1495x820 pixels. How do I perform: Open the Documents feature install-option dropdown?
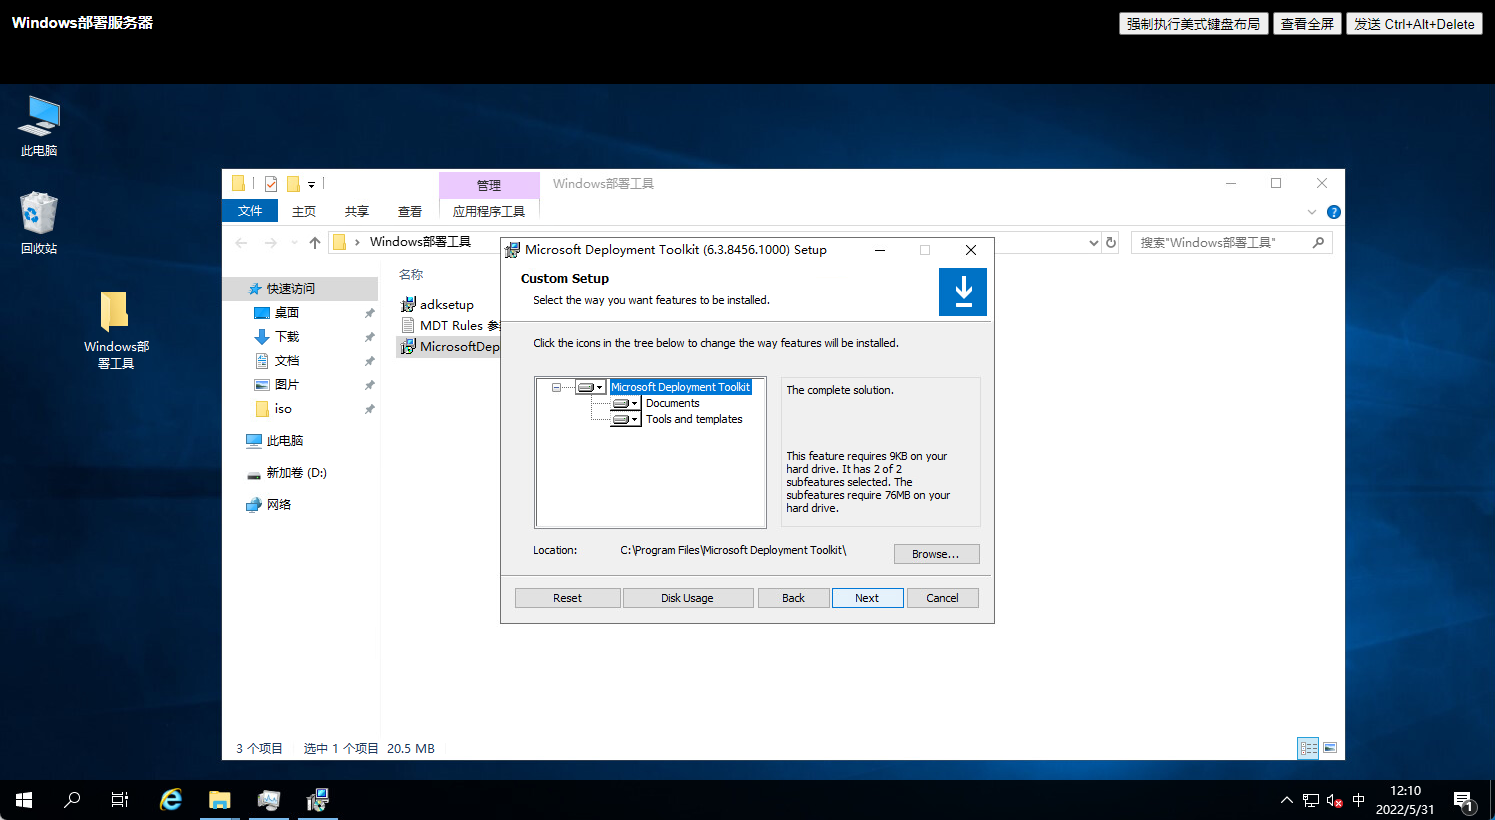click(625, 403)
